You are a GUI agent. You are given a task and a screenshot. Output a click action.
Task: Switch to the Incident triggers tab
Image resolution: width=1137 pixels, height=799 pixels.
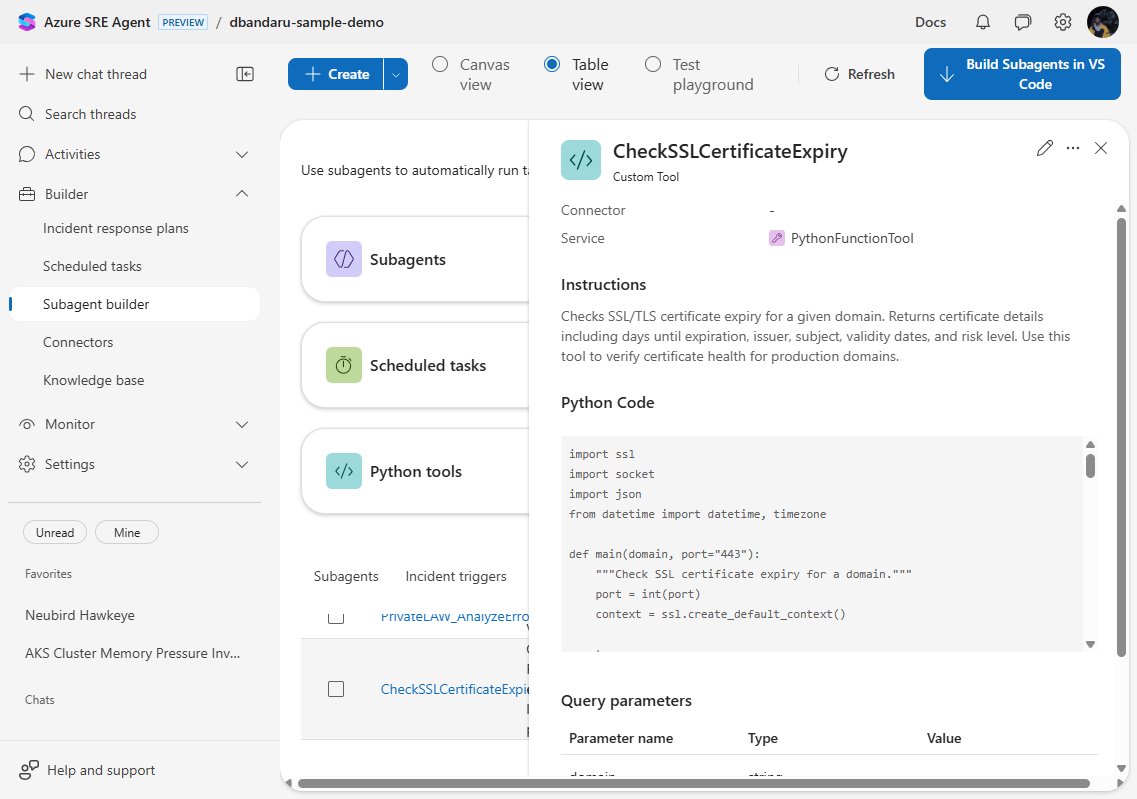coord(456,576)
